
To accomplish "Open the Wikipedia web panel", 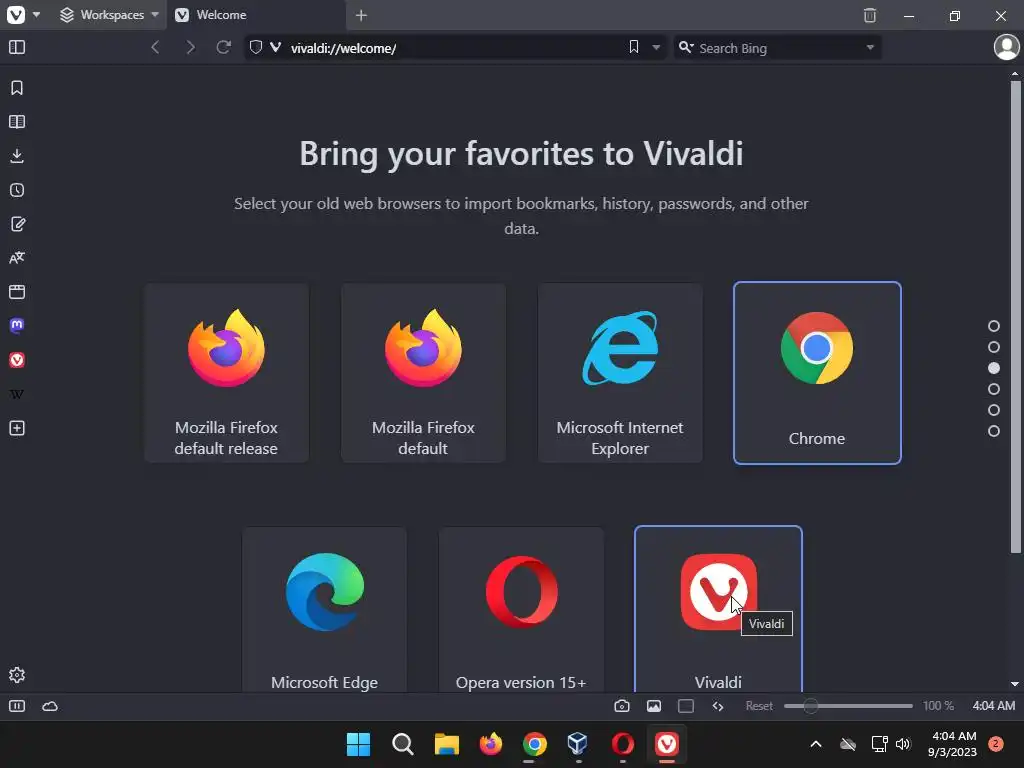I will pos(17,394).
